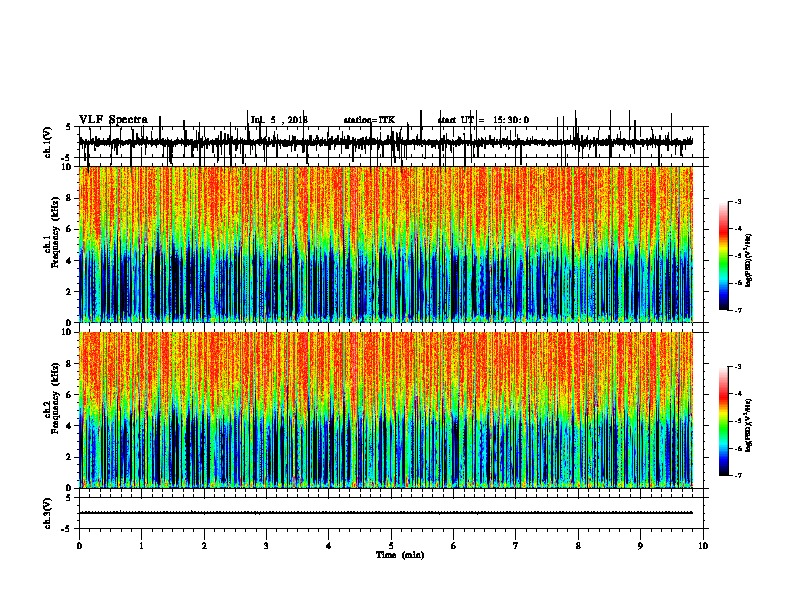The image size is (792, 612).
Task: Click the "3" minute tick on the time axis
Action: pos(266,546)
